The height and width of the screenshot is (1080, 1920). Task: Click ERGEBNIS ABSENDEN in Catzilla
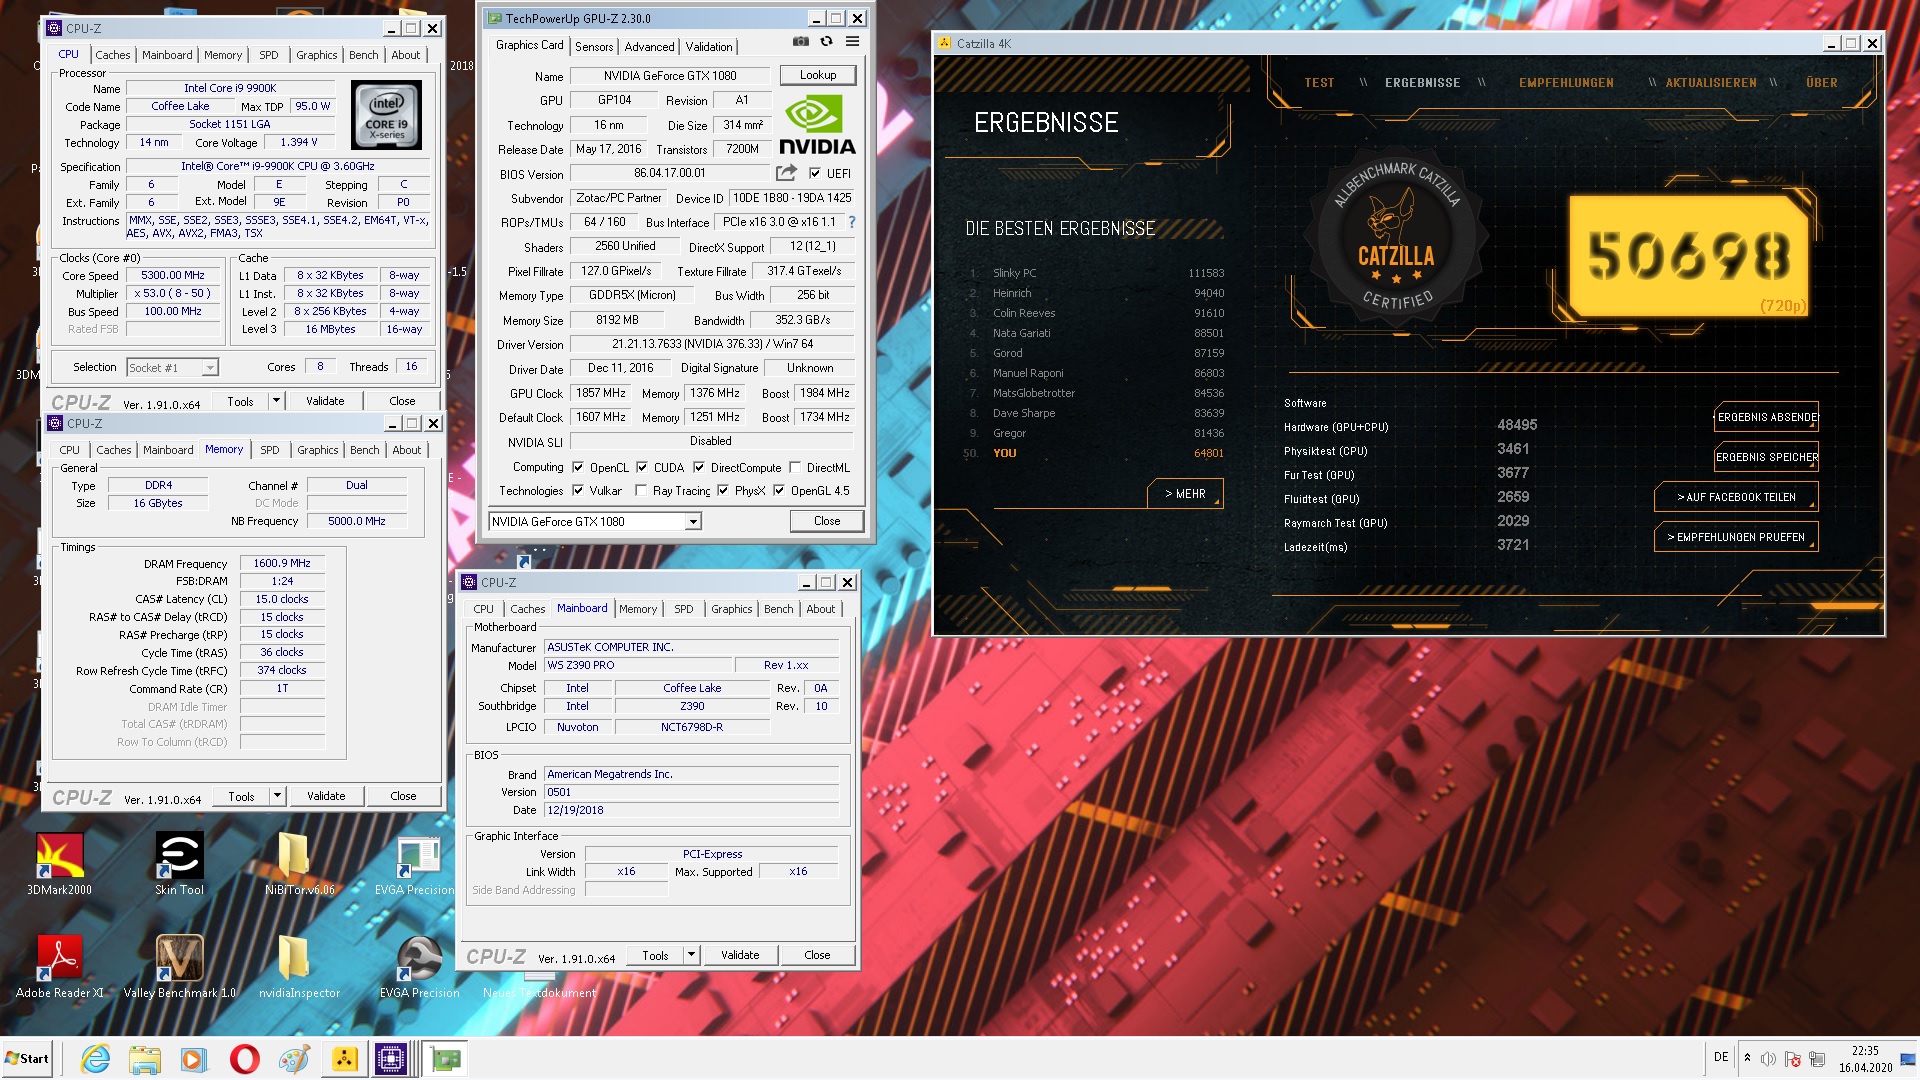[1767, 417]
